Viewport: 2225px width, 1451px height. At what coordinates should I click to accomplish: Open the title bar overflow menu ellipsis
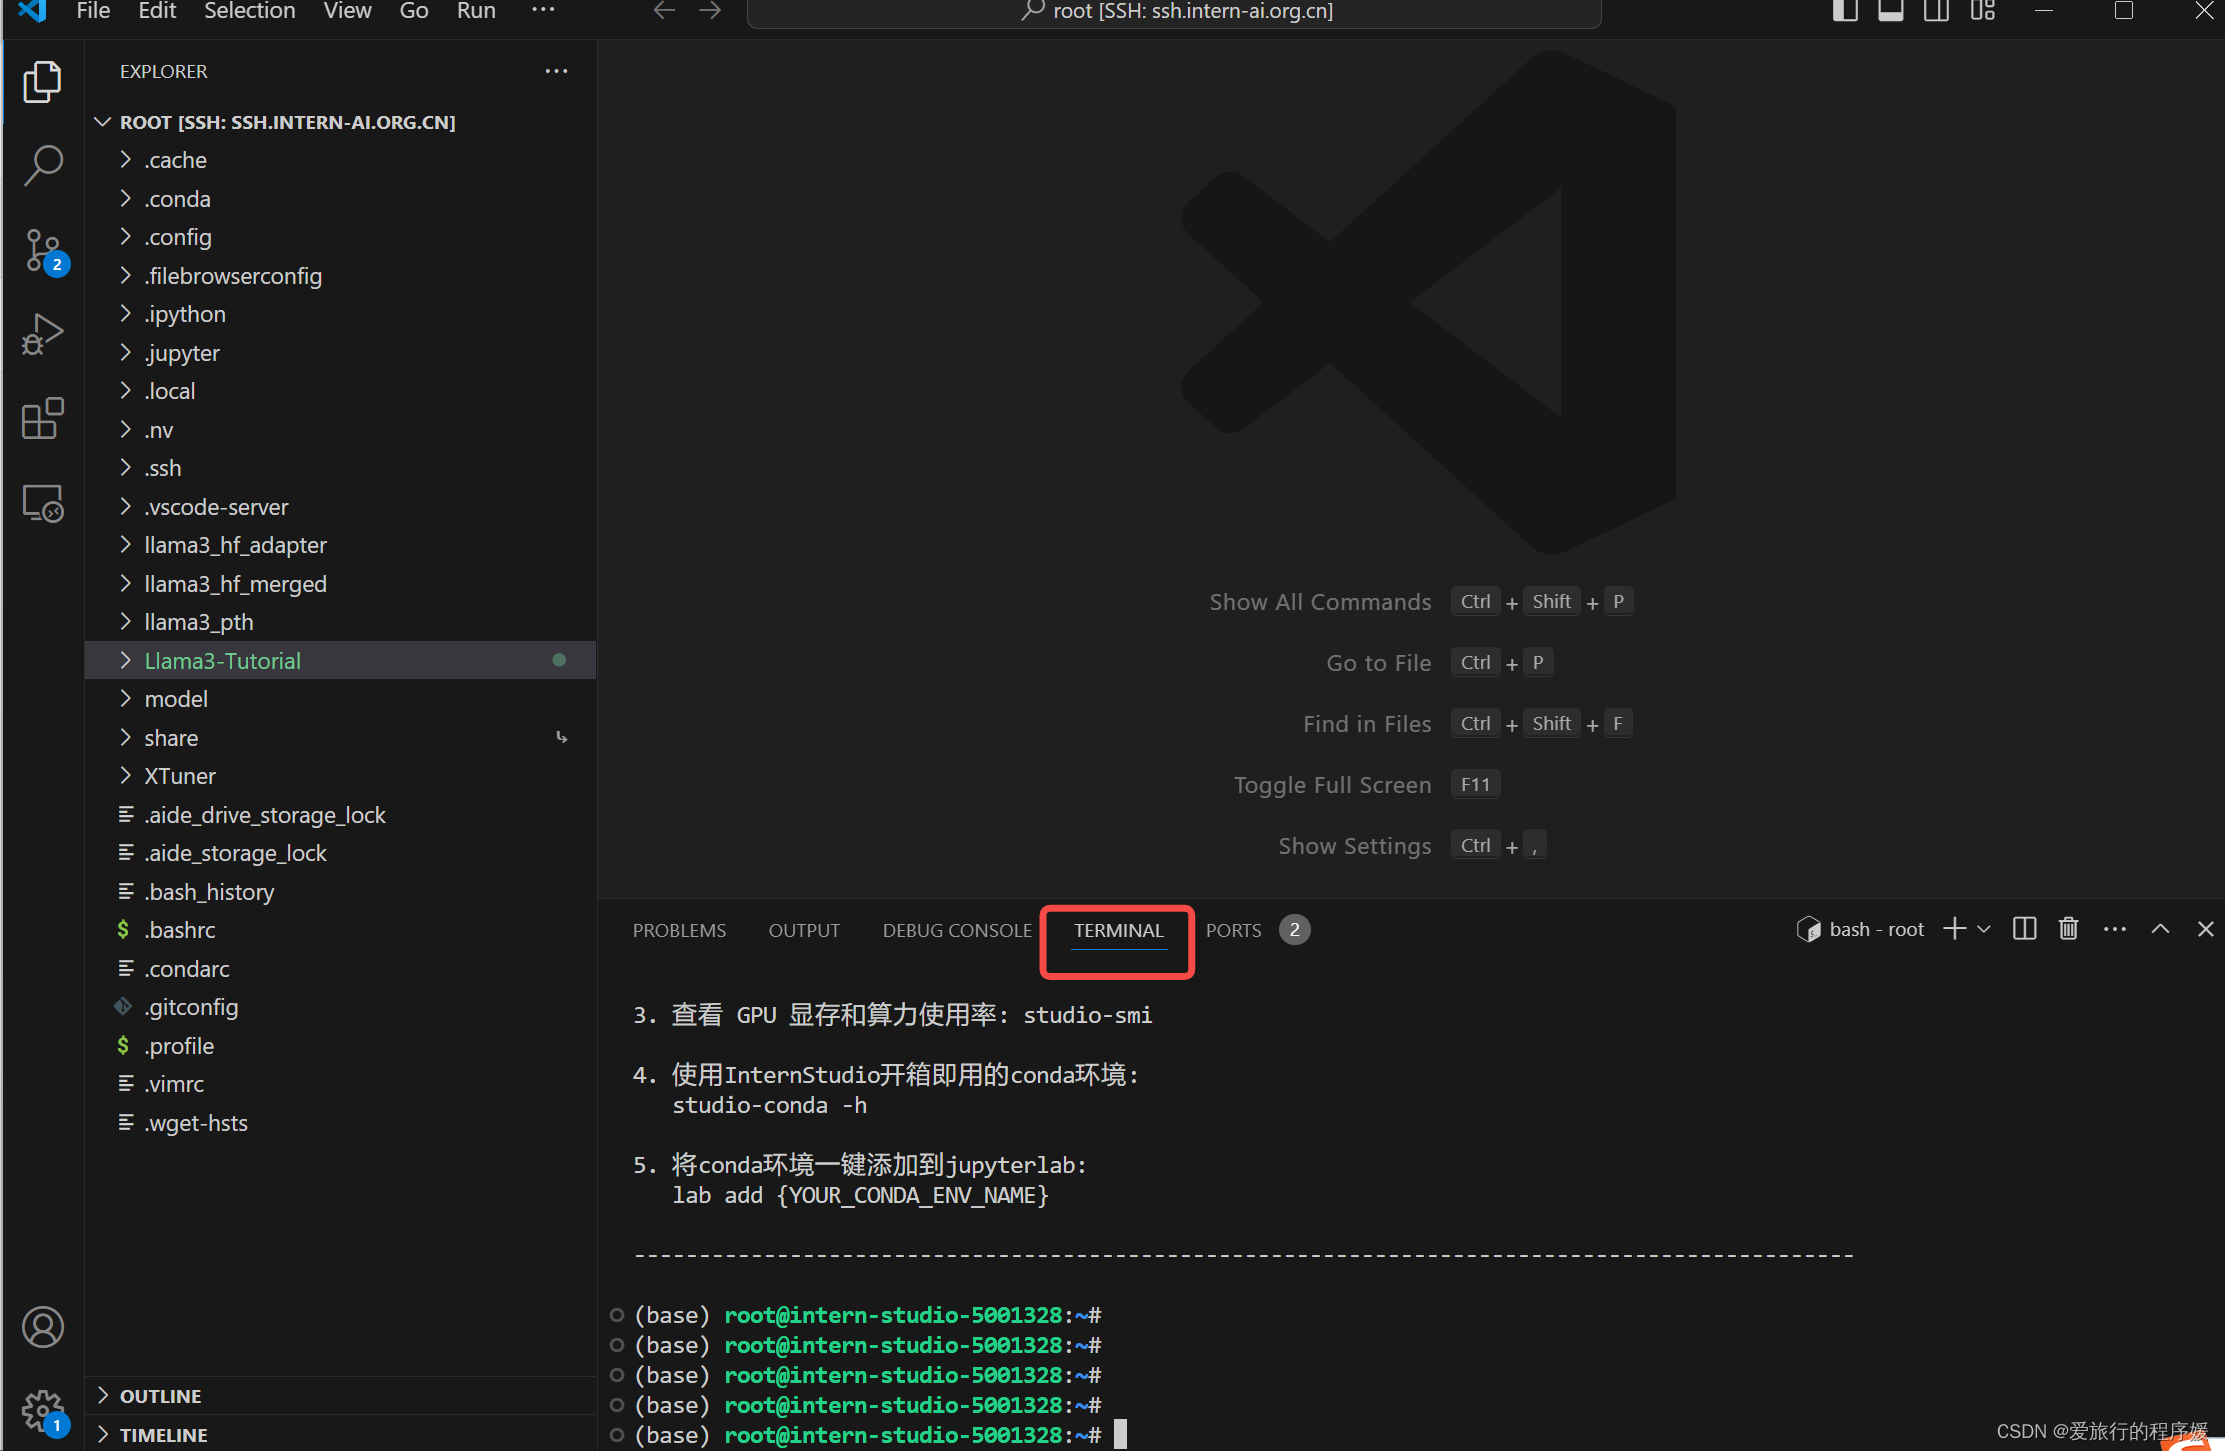pyautogui.click(x=543, y=11)
